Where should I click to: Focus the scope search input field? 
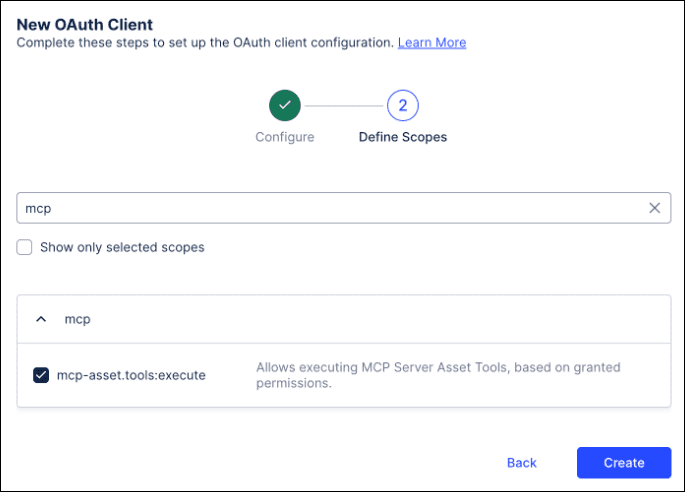pyautogui.click(x=330, y=208)
